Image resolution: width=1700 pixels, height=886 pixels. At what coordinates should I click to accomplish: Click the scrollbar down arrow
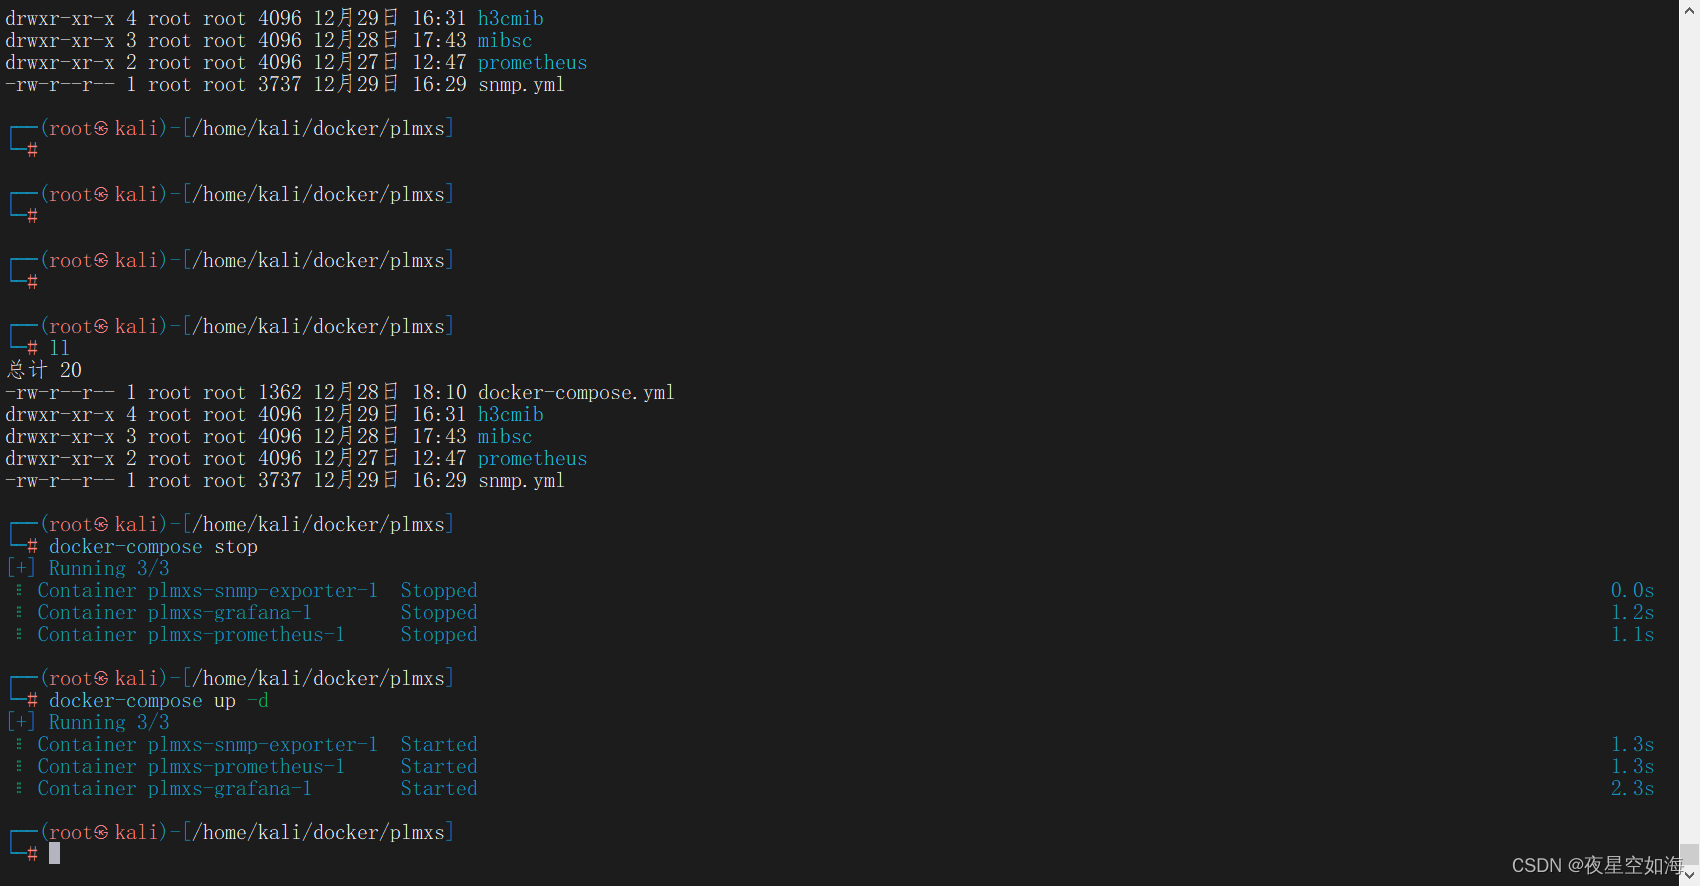coord(1689,876)
